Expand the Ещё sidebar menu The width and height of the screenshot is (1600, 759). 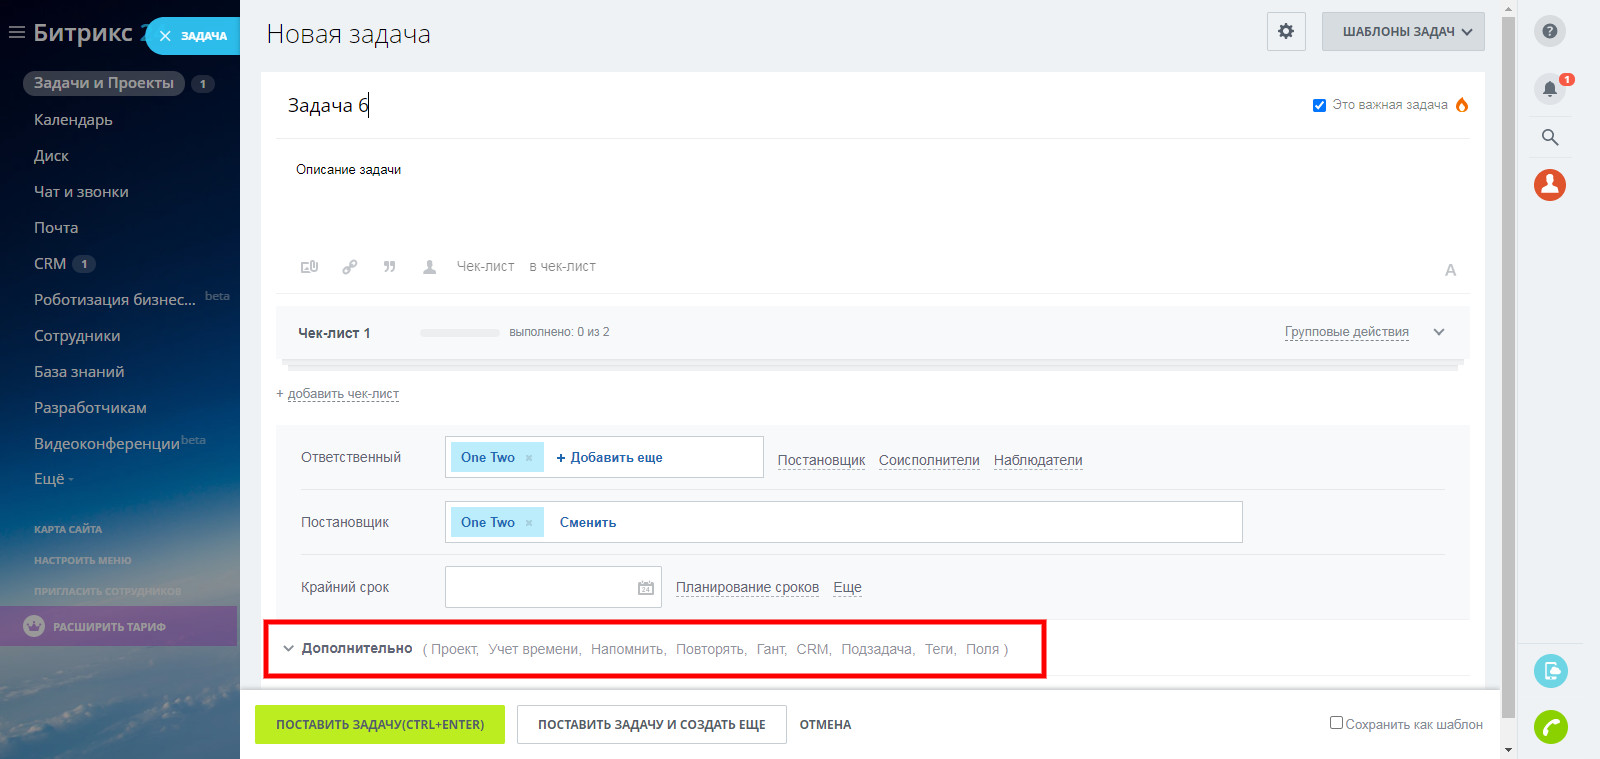[53, 479]
